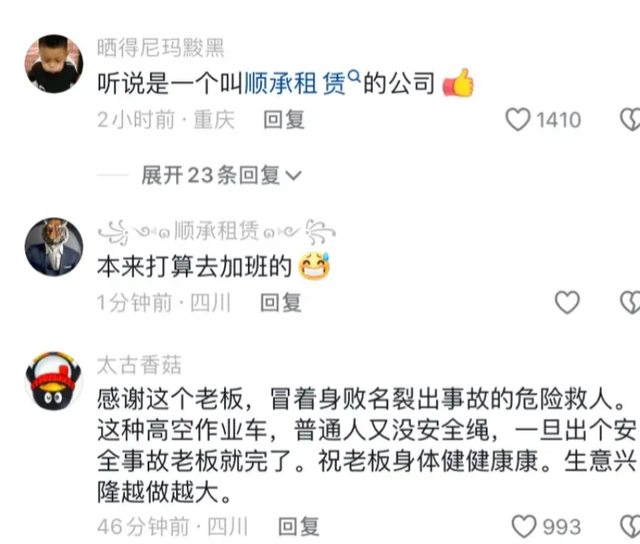Open the tiger-head avatar profile
The image size is (640, 544).
pyautogui.click(x=54, y=247)
